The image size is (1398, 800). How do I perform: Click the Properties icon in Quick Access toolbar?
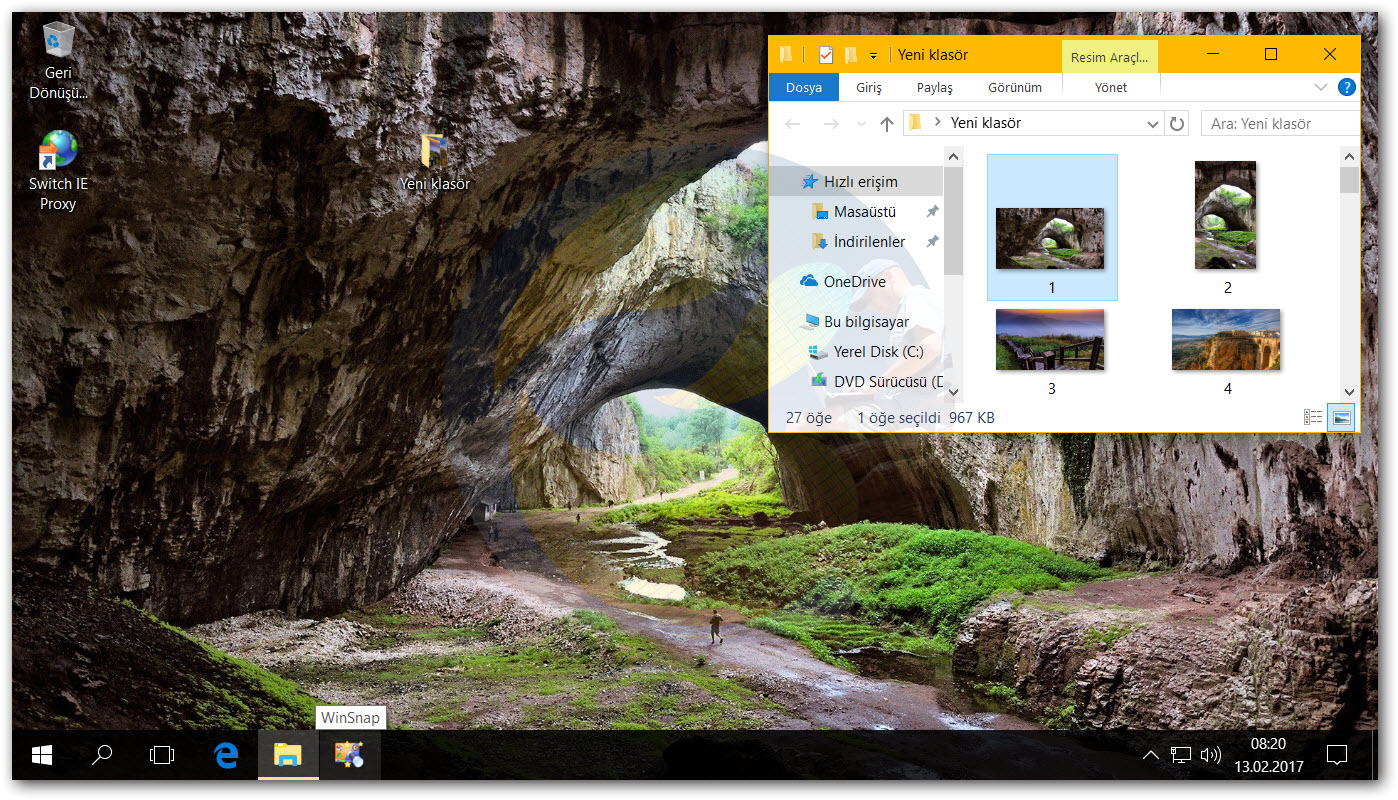[826, 54]
